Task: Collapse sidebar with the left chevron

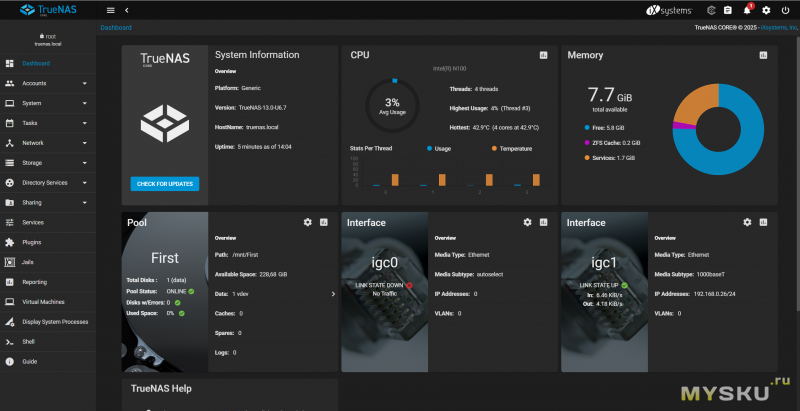Action: pyautogui.click(x=127, y=10)
